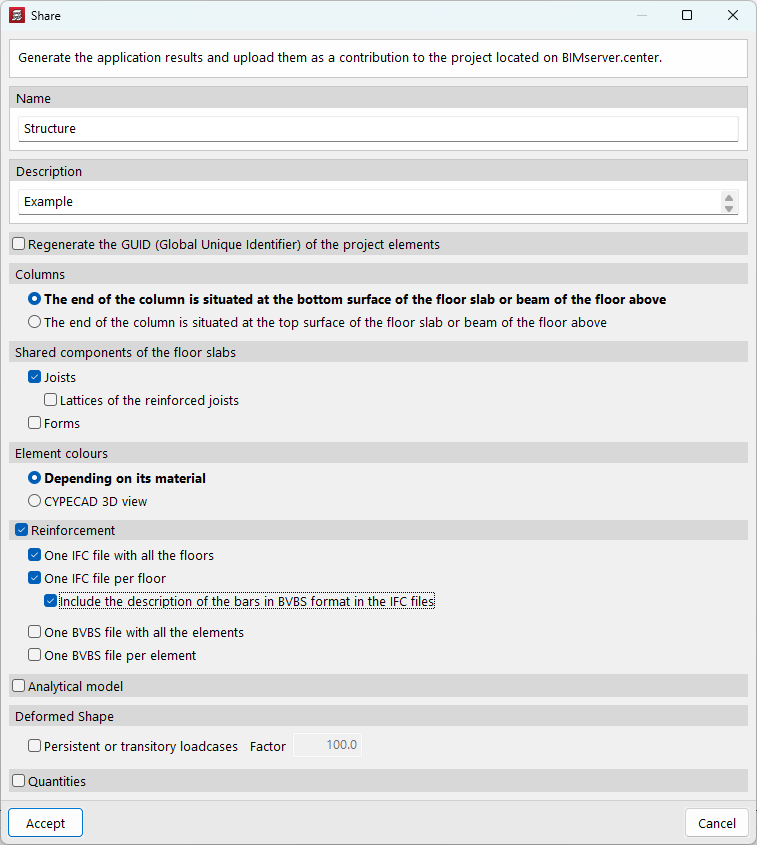The width and height of the screenshot is (757, 845).
Task: Enable Regenerate the GUID checkbox
Action: [x=19, y=244]
